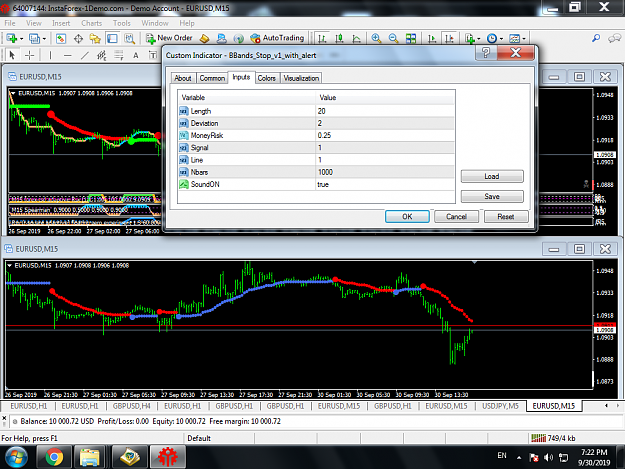Expand the Templates dropdown arrow
625x469 pixels.
[524, 39]
